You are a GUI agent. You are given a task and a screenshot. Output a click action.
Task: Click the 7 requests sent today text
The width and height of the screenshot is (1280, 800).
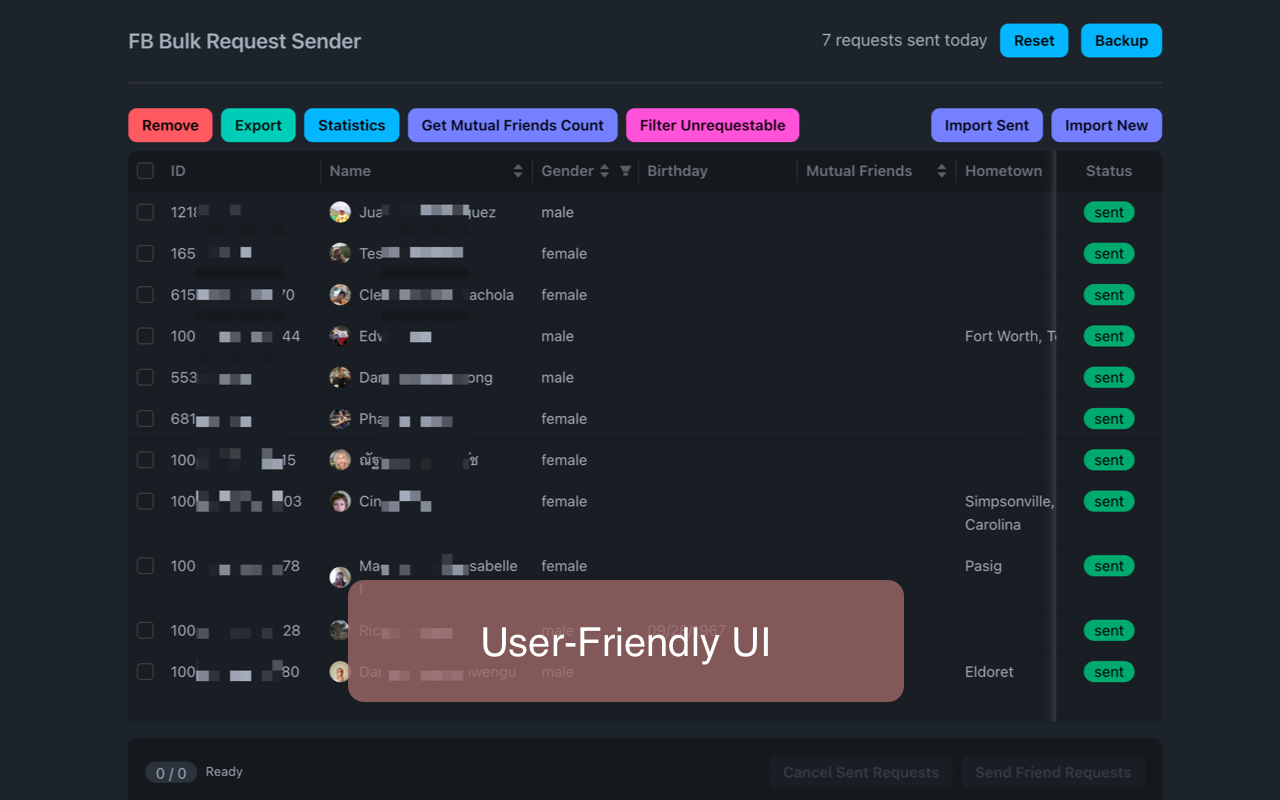904,40
